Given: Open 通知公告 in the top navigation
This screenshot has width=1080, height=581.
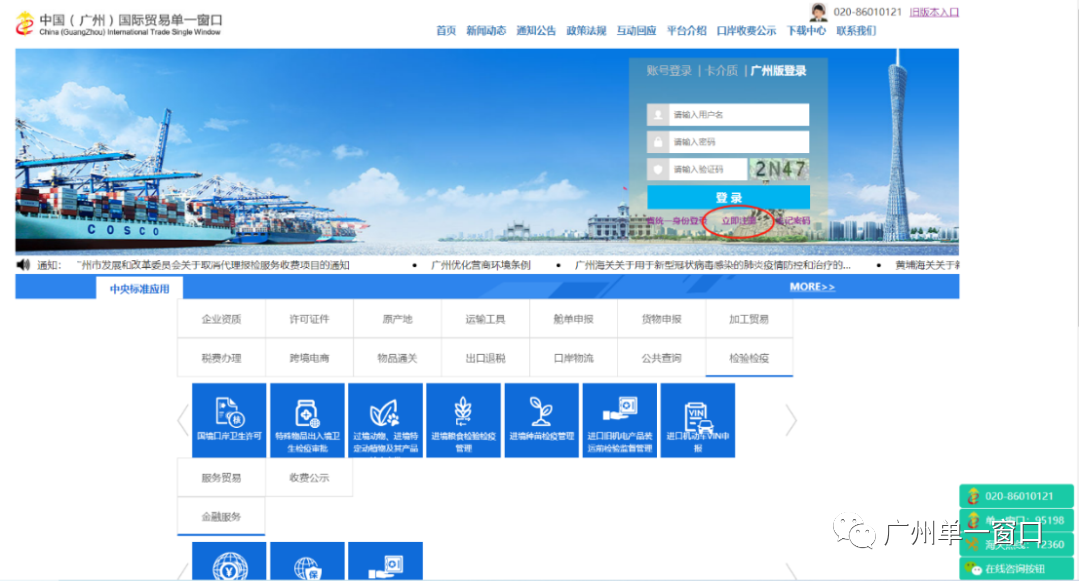Looking at the screenshot, I should (536, 30).
